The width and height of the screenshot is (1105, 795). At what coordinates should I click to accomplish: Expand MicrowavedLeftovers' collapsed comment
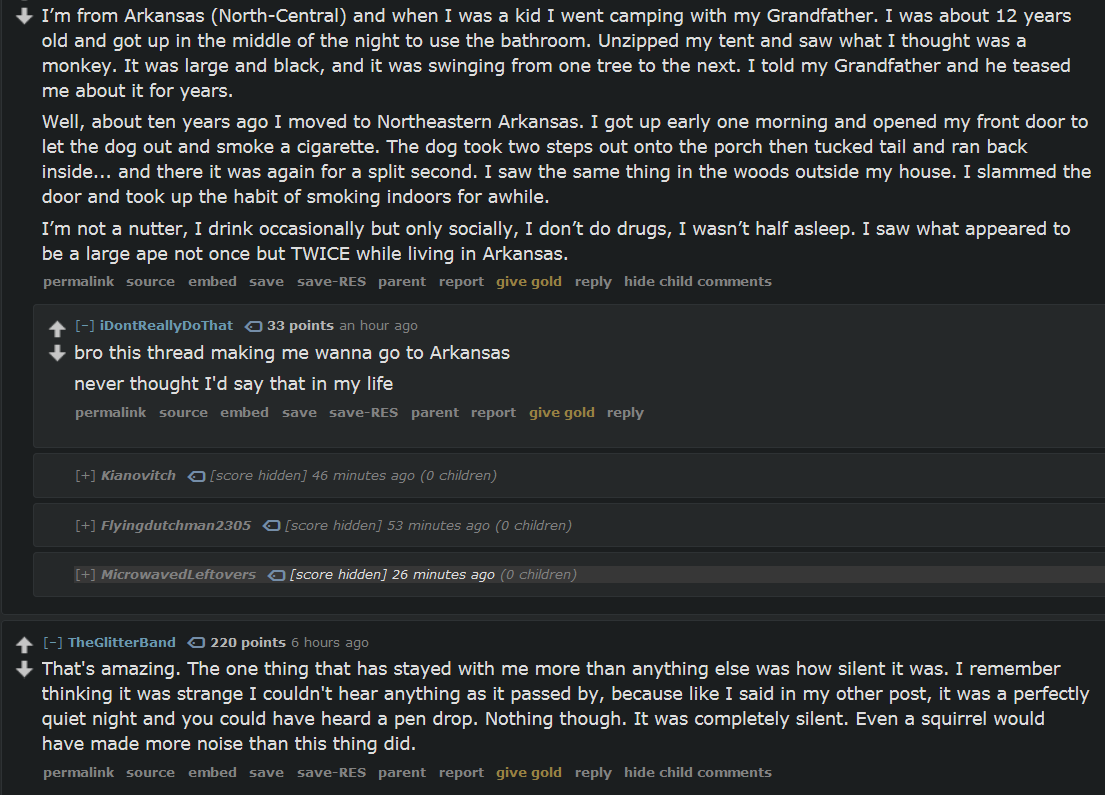85,575
